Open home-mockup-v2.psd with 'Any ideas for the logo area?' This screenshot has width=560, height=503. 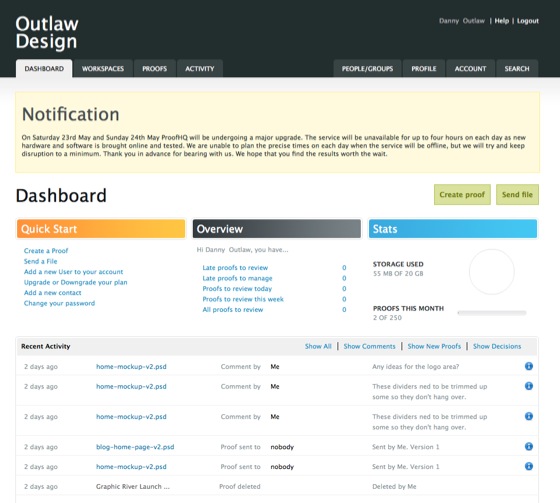[x=131, y=367]
